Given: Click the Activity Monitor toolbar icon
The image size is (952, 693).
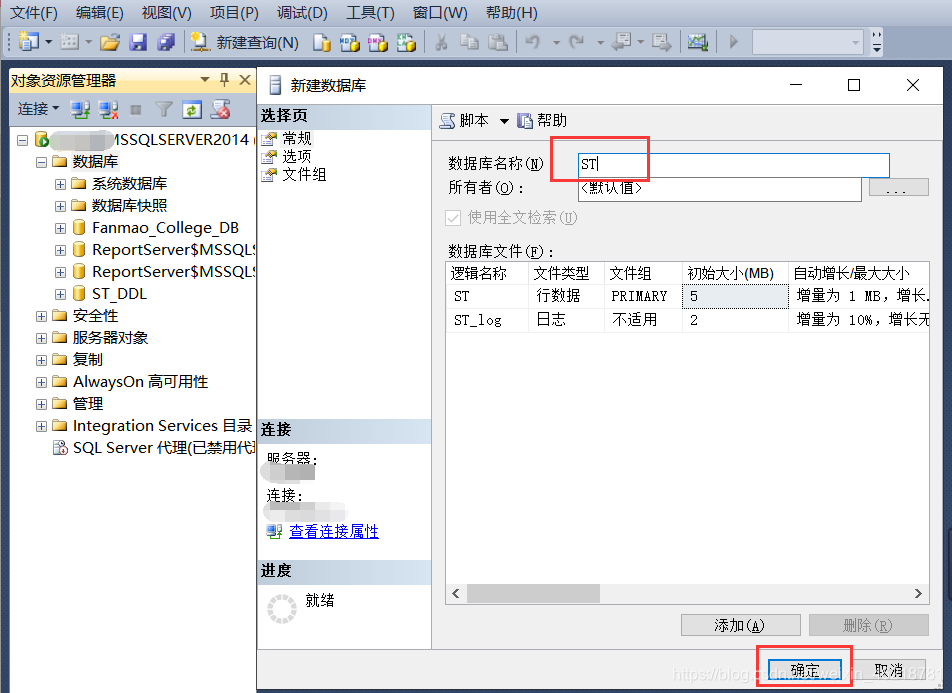Looking at the screenshot, I should pos(698,42).
